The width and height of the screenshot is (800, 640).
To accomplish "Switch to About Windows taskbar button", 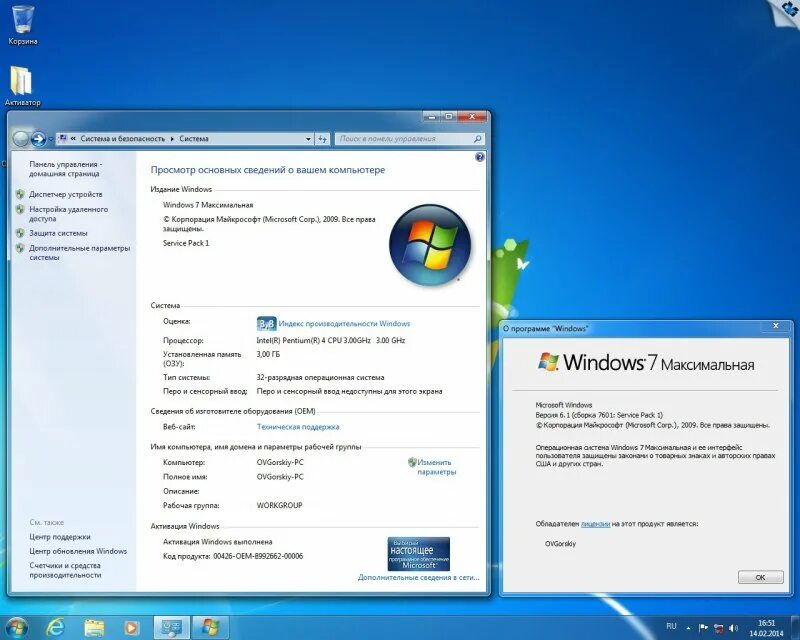I will pyautogui.click(x=211, y=627).
